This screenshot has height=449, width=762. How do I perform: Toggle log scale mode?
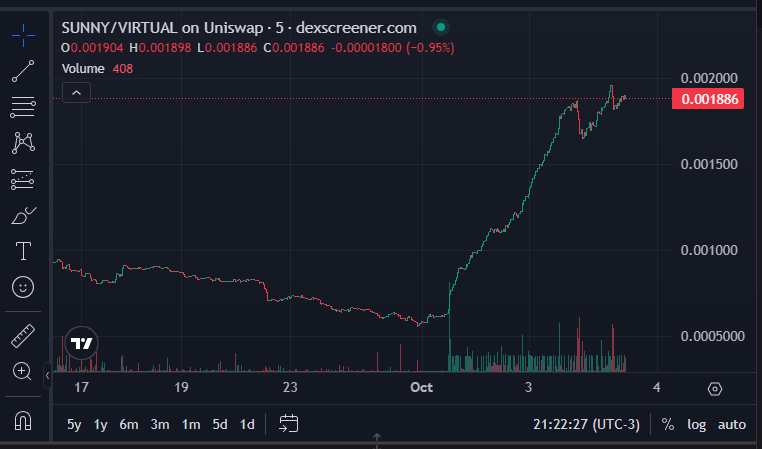point(696,424)
